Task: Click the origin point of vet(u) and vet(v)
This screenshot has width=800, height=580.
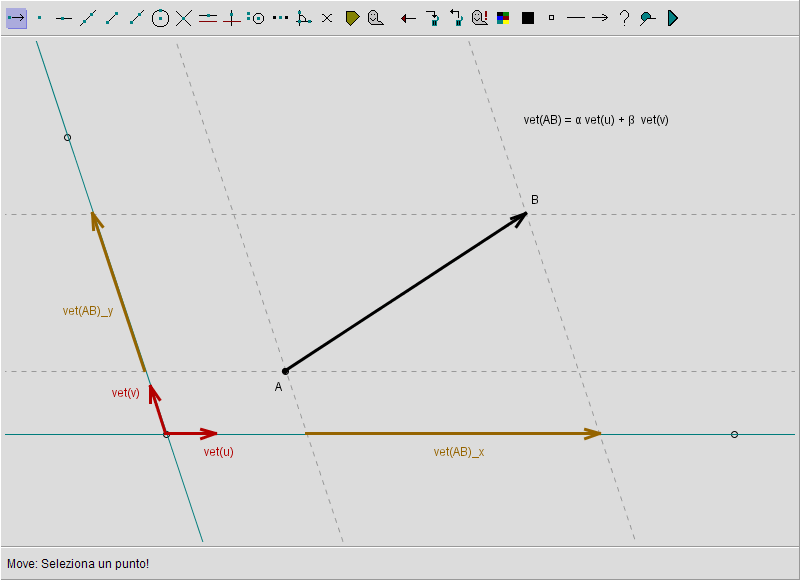Action: point(166,434)
